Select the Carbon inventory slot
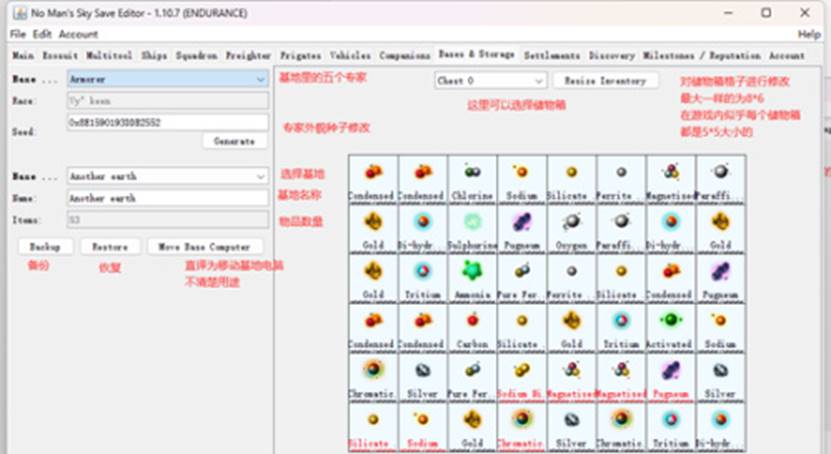The height and width of the screenshot is (454, 831). 472,327
